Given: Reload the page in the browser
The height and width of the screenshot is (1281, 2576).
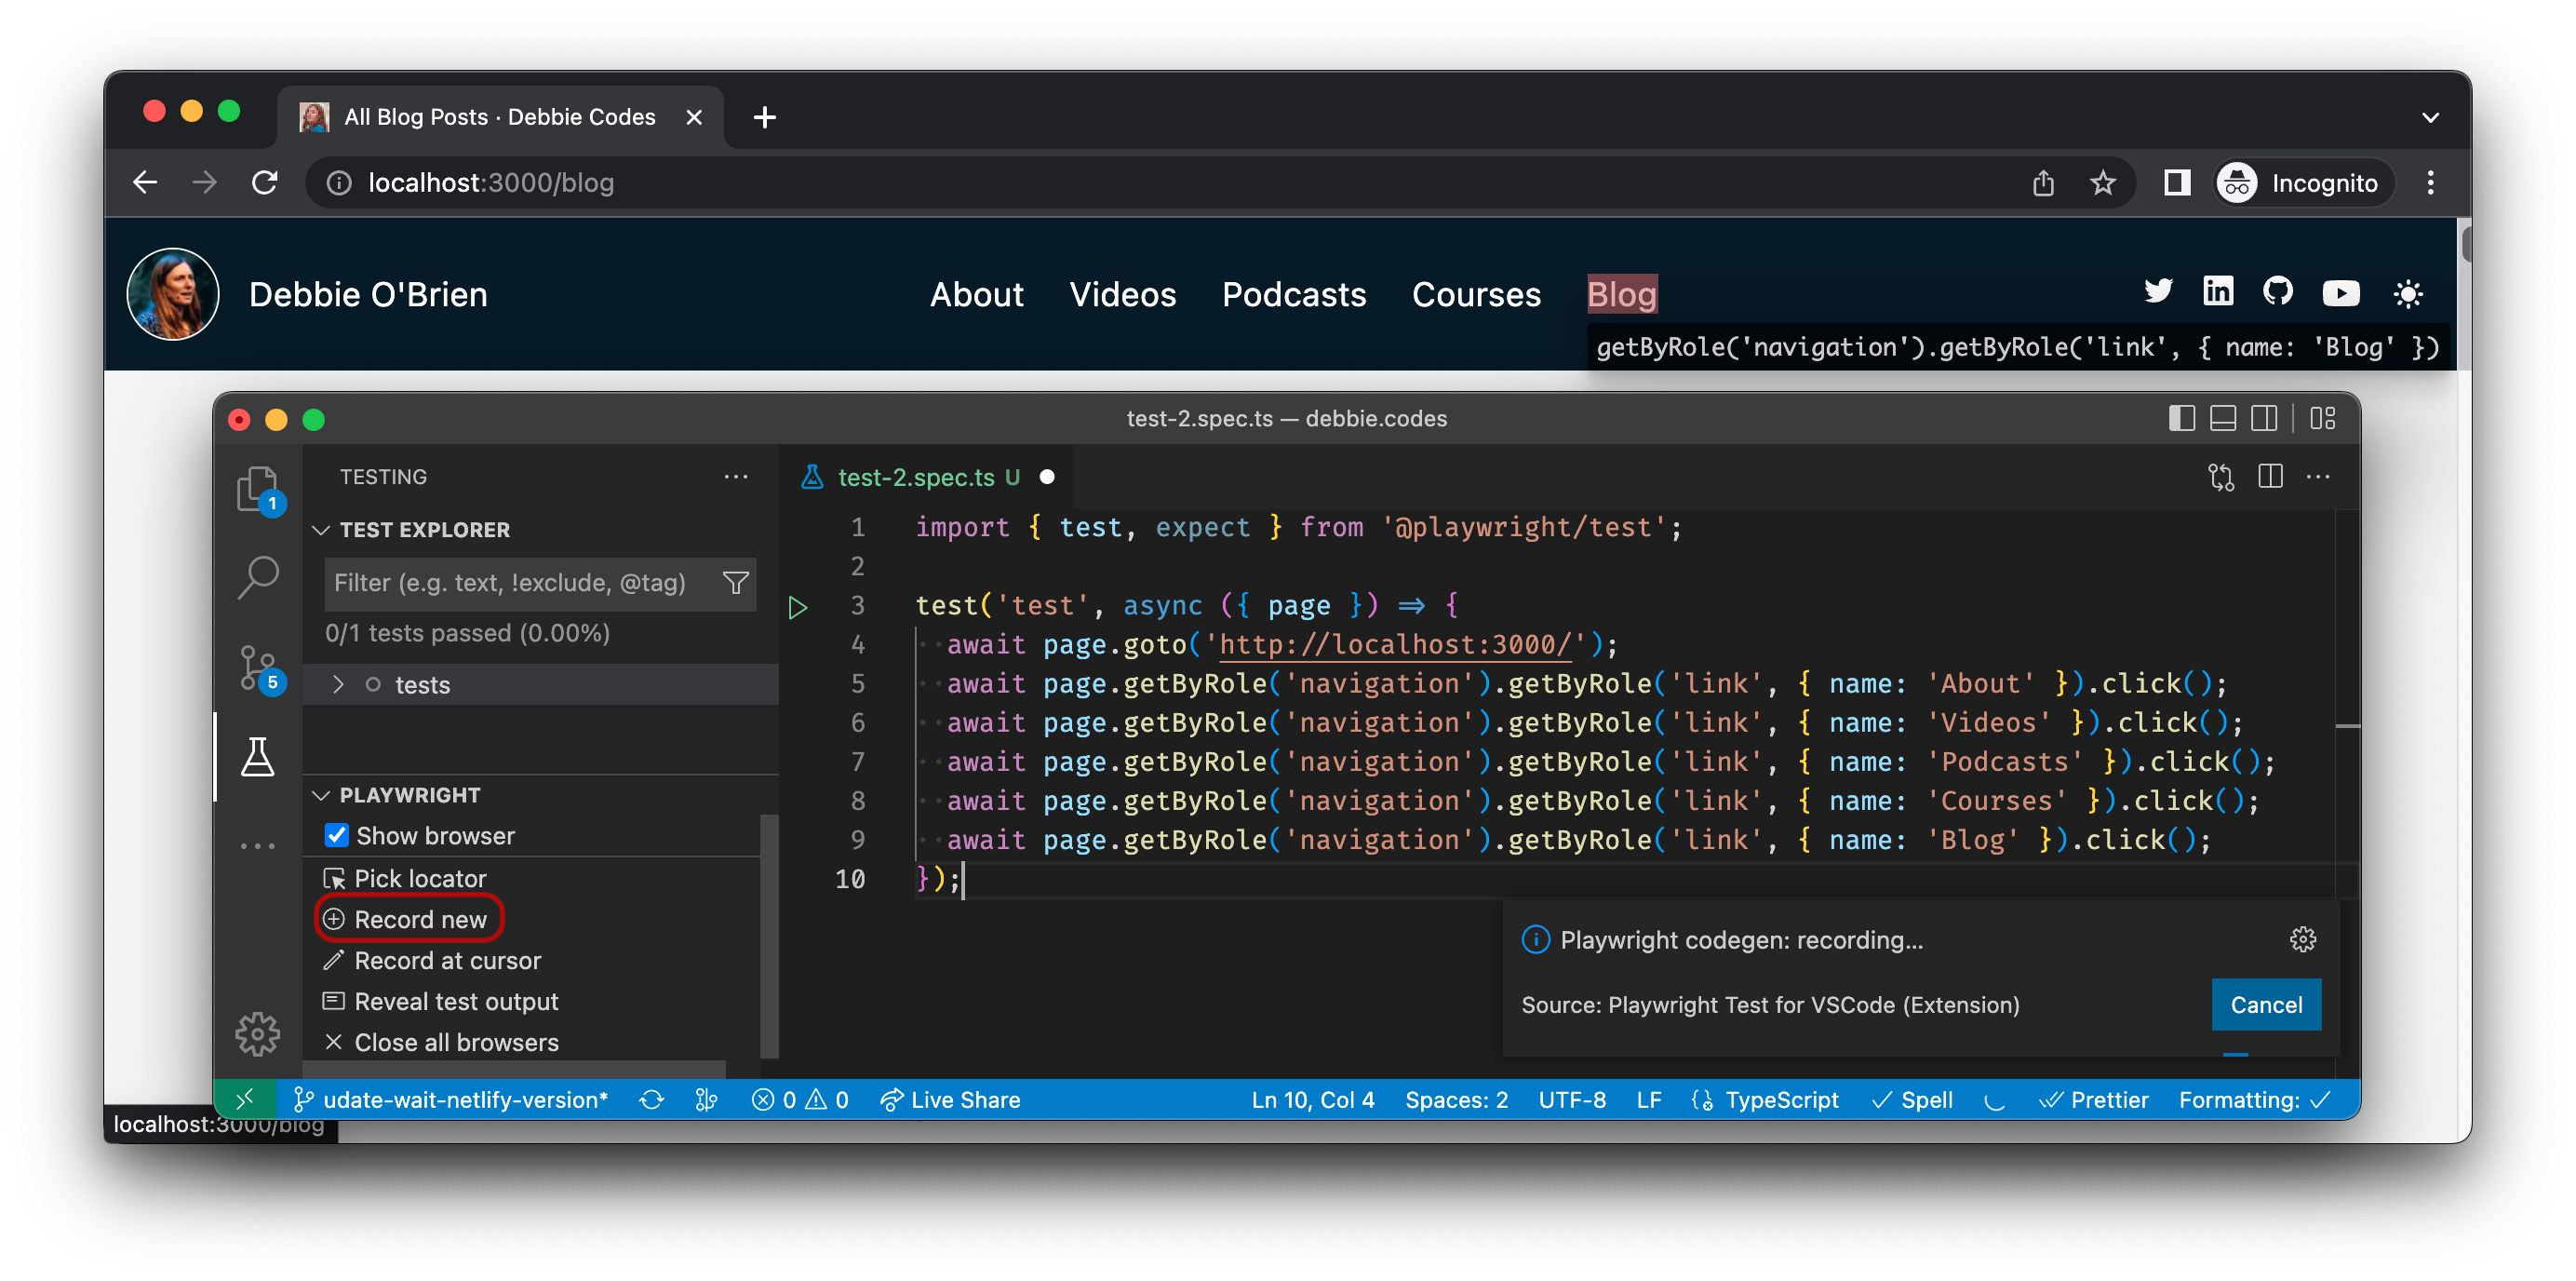Looking at the screenshot, I should click(x=264, y=182).
